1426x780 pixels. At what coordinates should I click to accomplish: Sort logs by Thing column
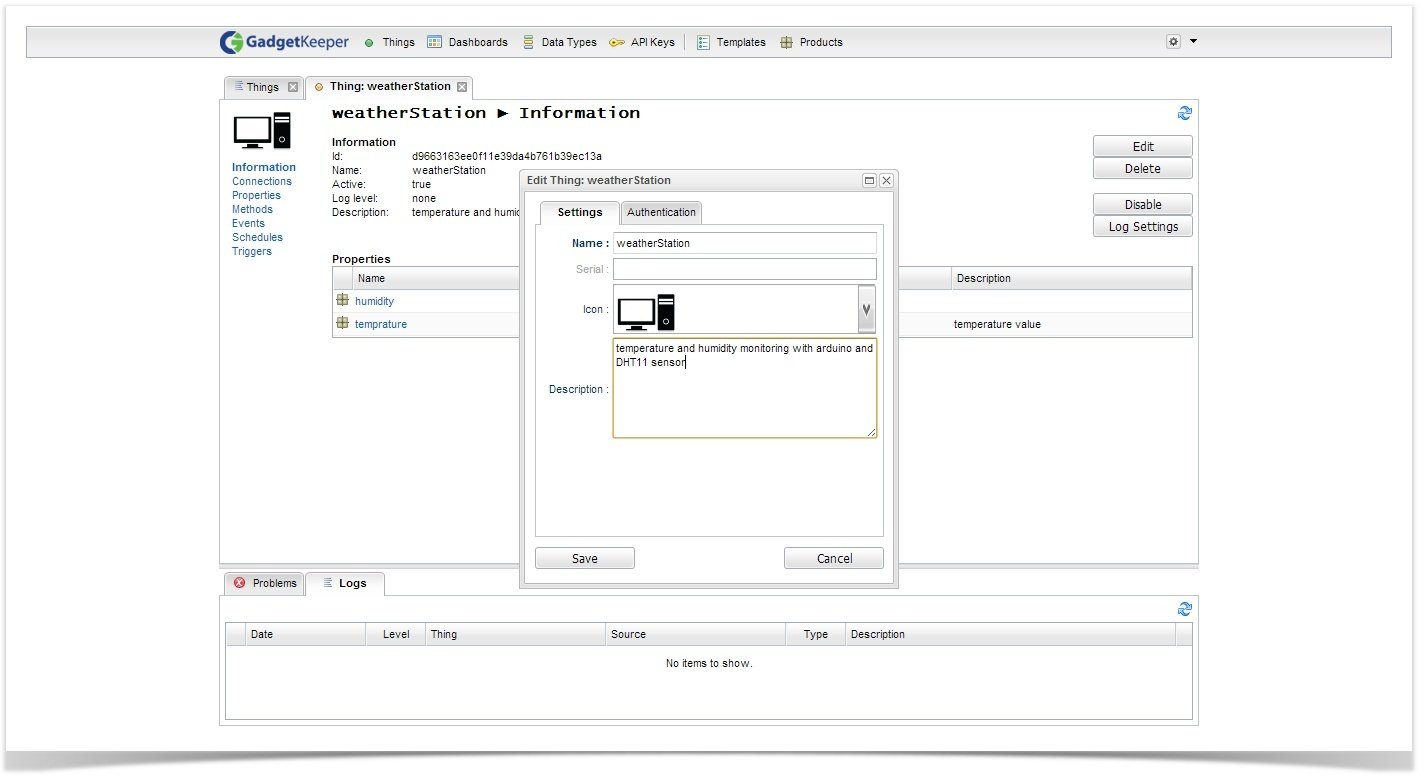click(x=515, y=634)
